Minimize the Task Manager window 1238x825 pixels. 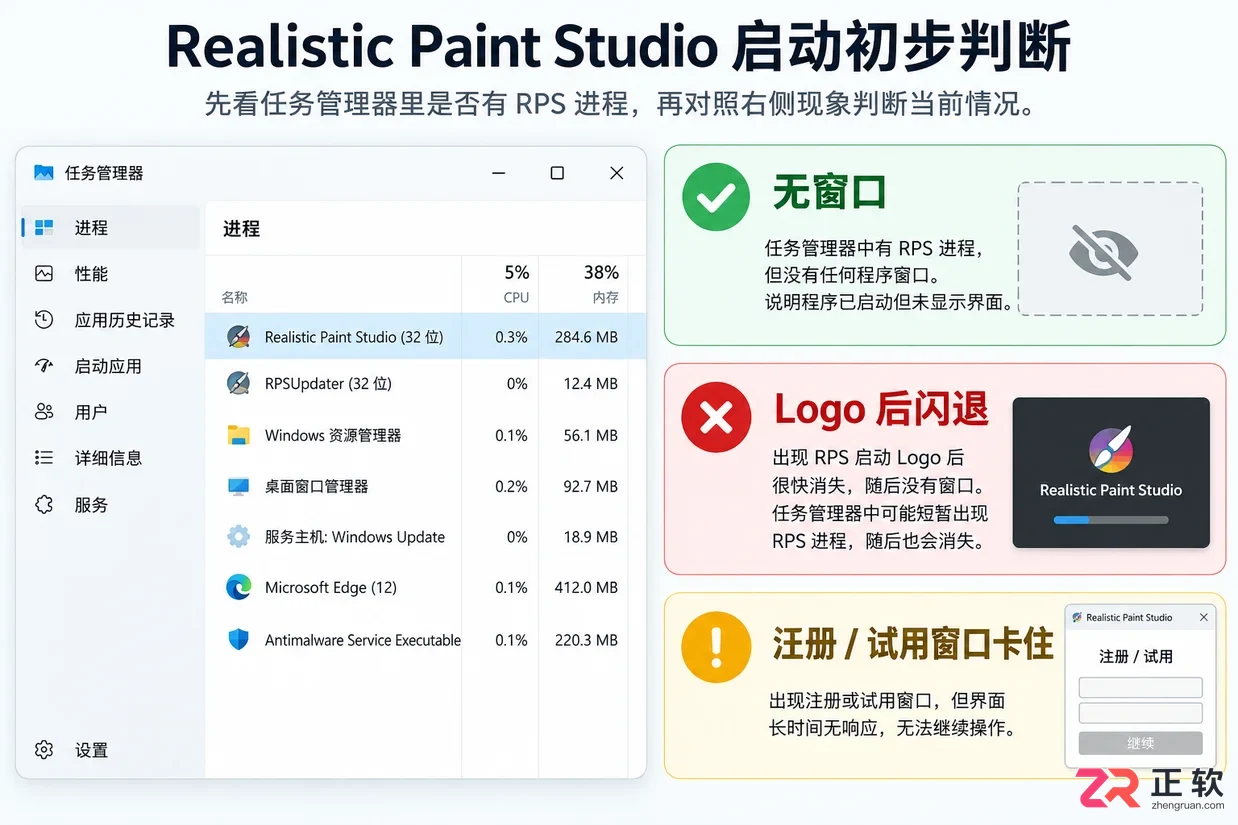click(498, 173)
